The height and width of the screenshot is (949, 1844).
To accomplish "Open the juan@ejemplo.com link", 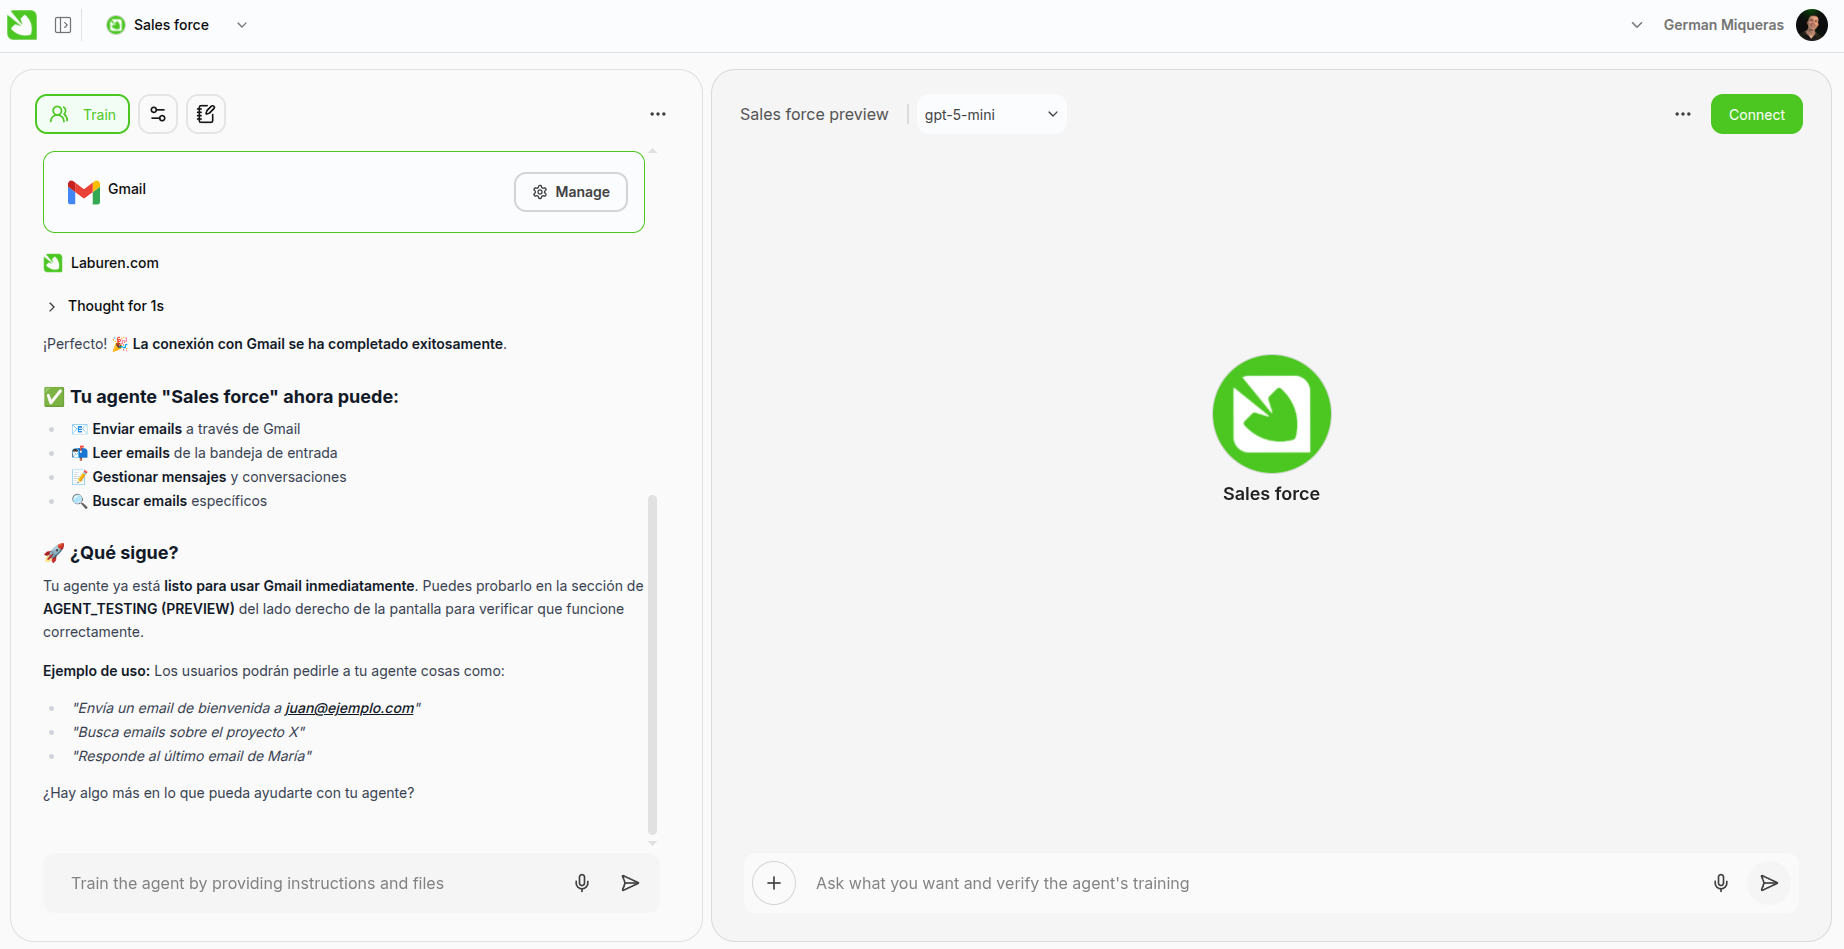I will click(349, 708).
